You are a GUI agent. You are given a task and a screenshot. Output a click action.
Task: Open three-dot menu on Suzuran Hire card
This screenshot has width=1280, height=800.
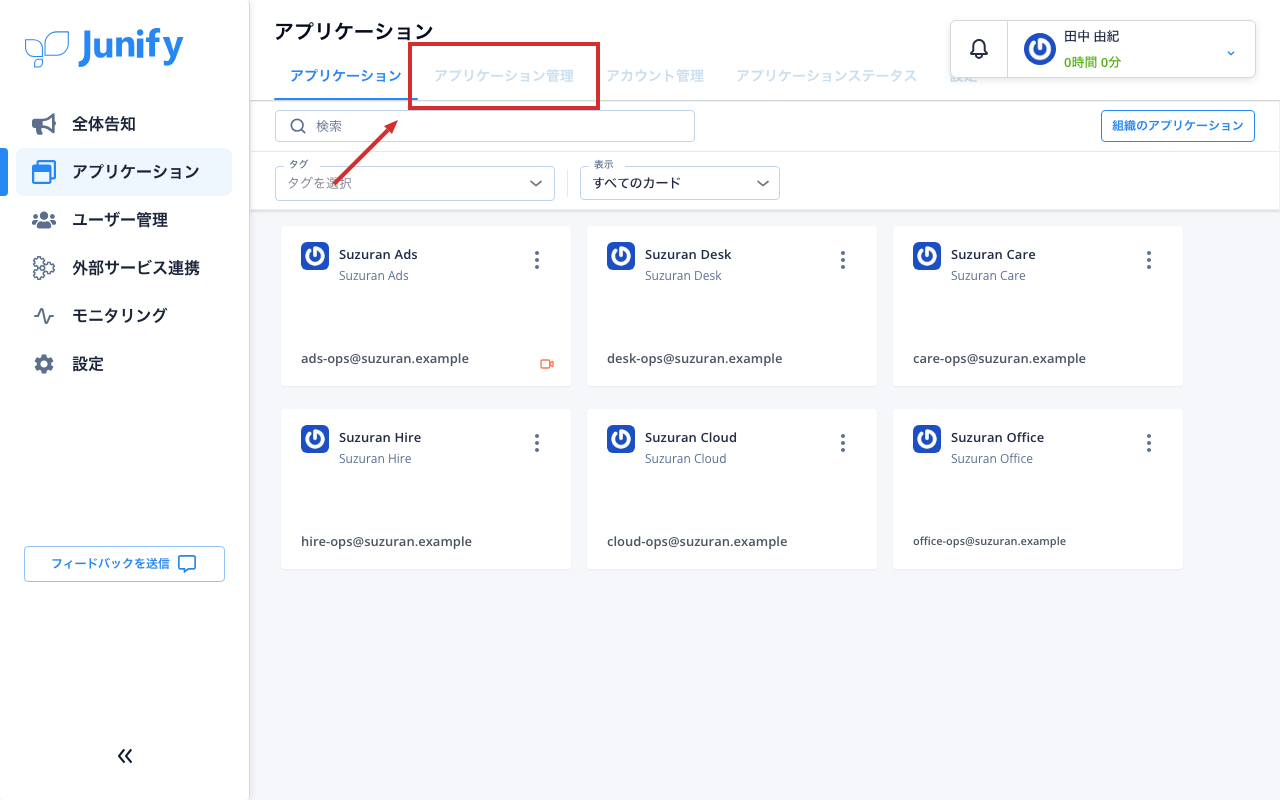point(537,443)
